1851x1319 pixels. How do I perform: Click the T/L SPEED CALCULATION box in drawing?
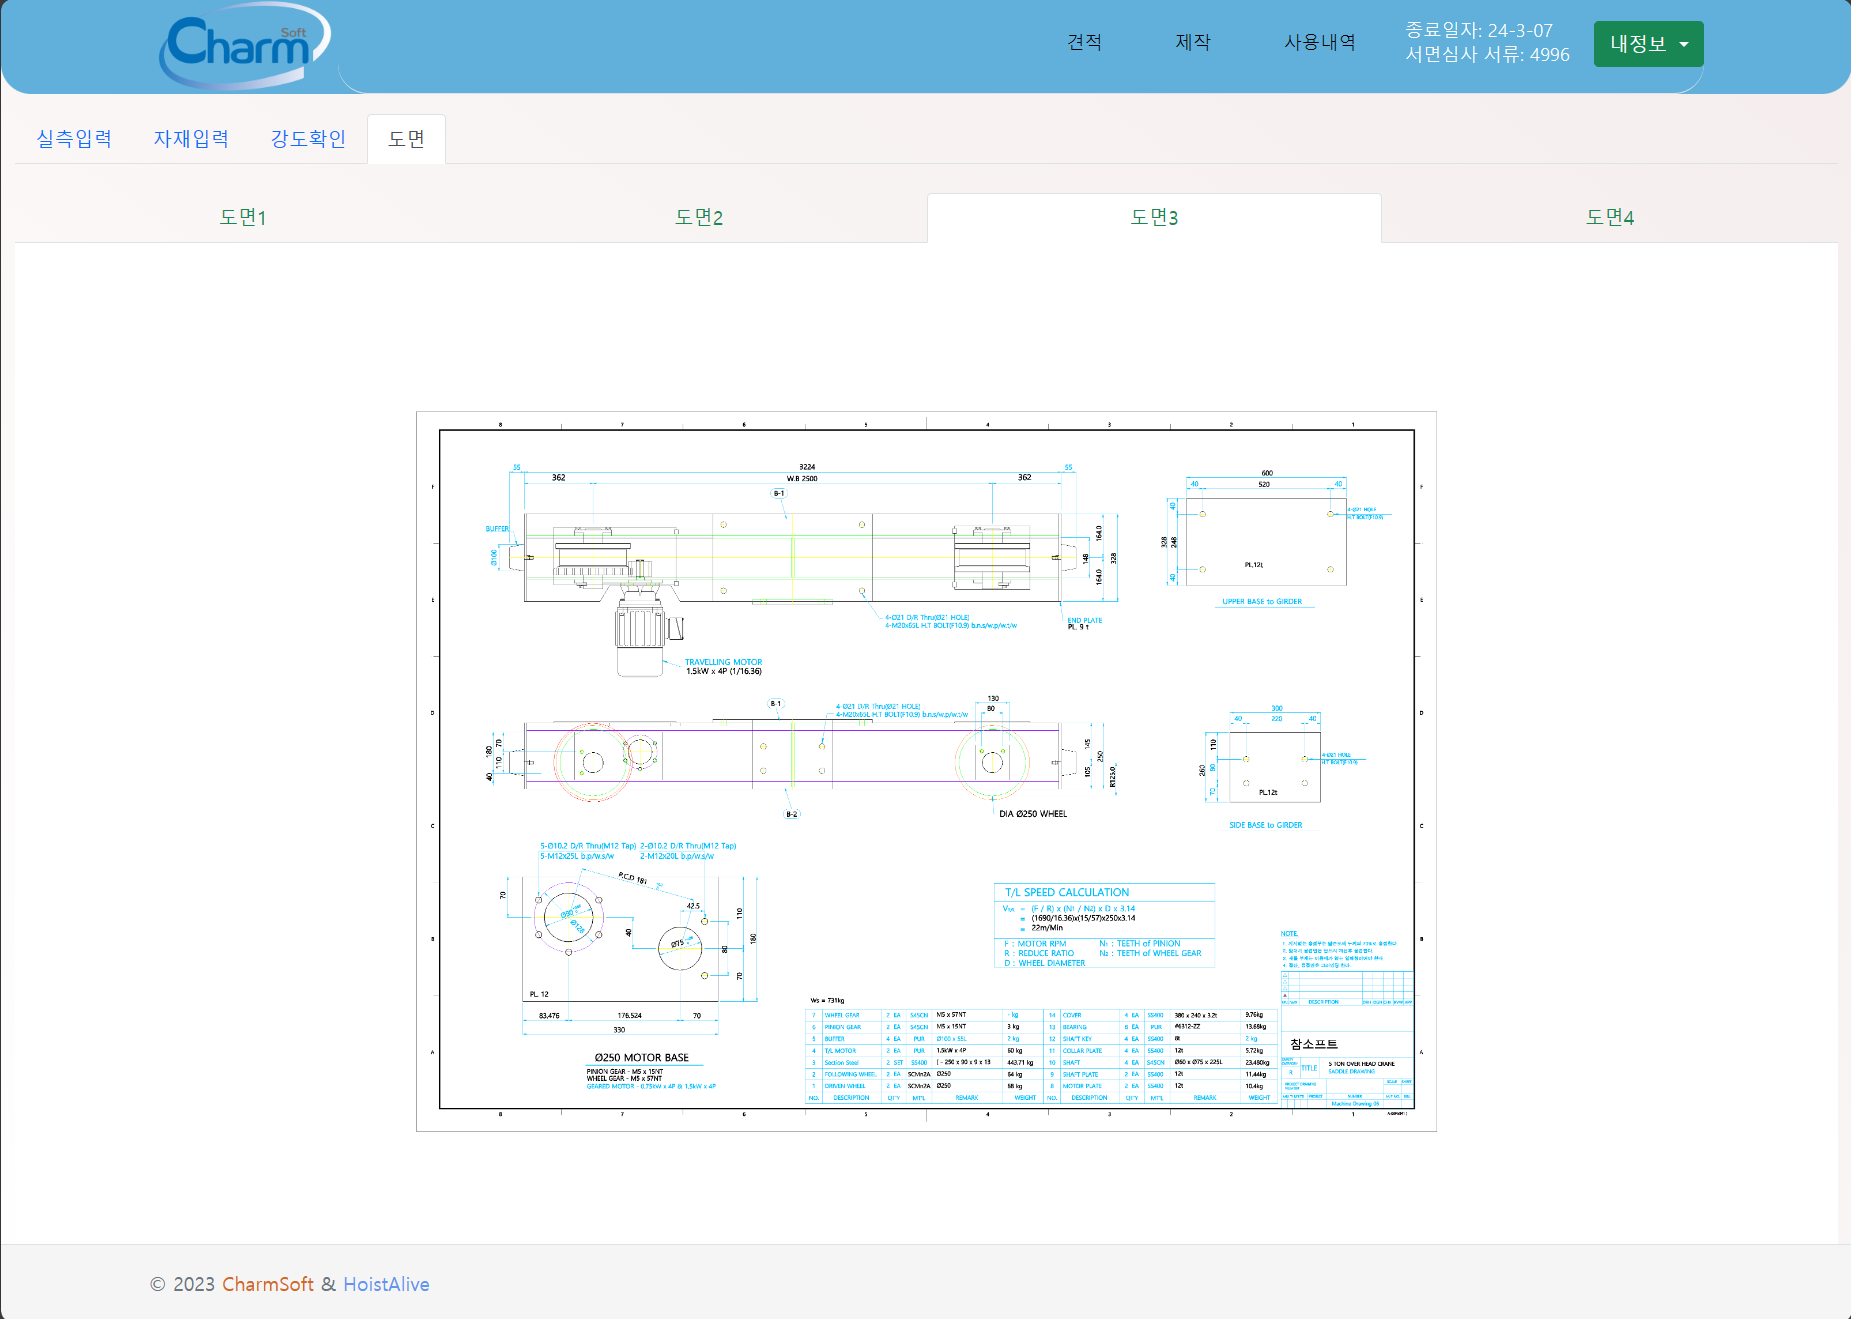click(x=1104, y=925)
